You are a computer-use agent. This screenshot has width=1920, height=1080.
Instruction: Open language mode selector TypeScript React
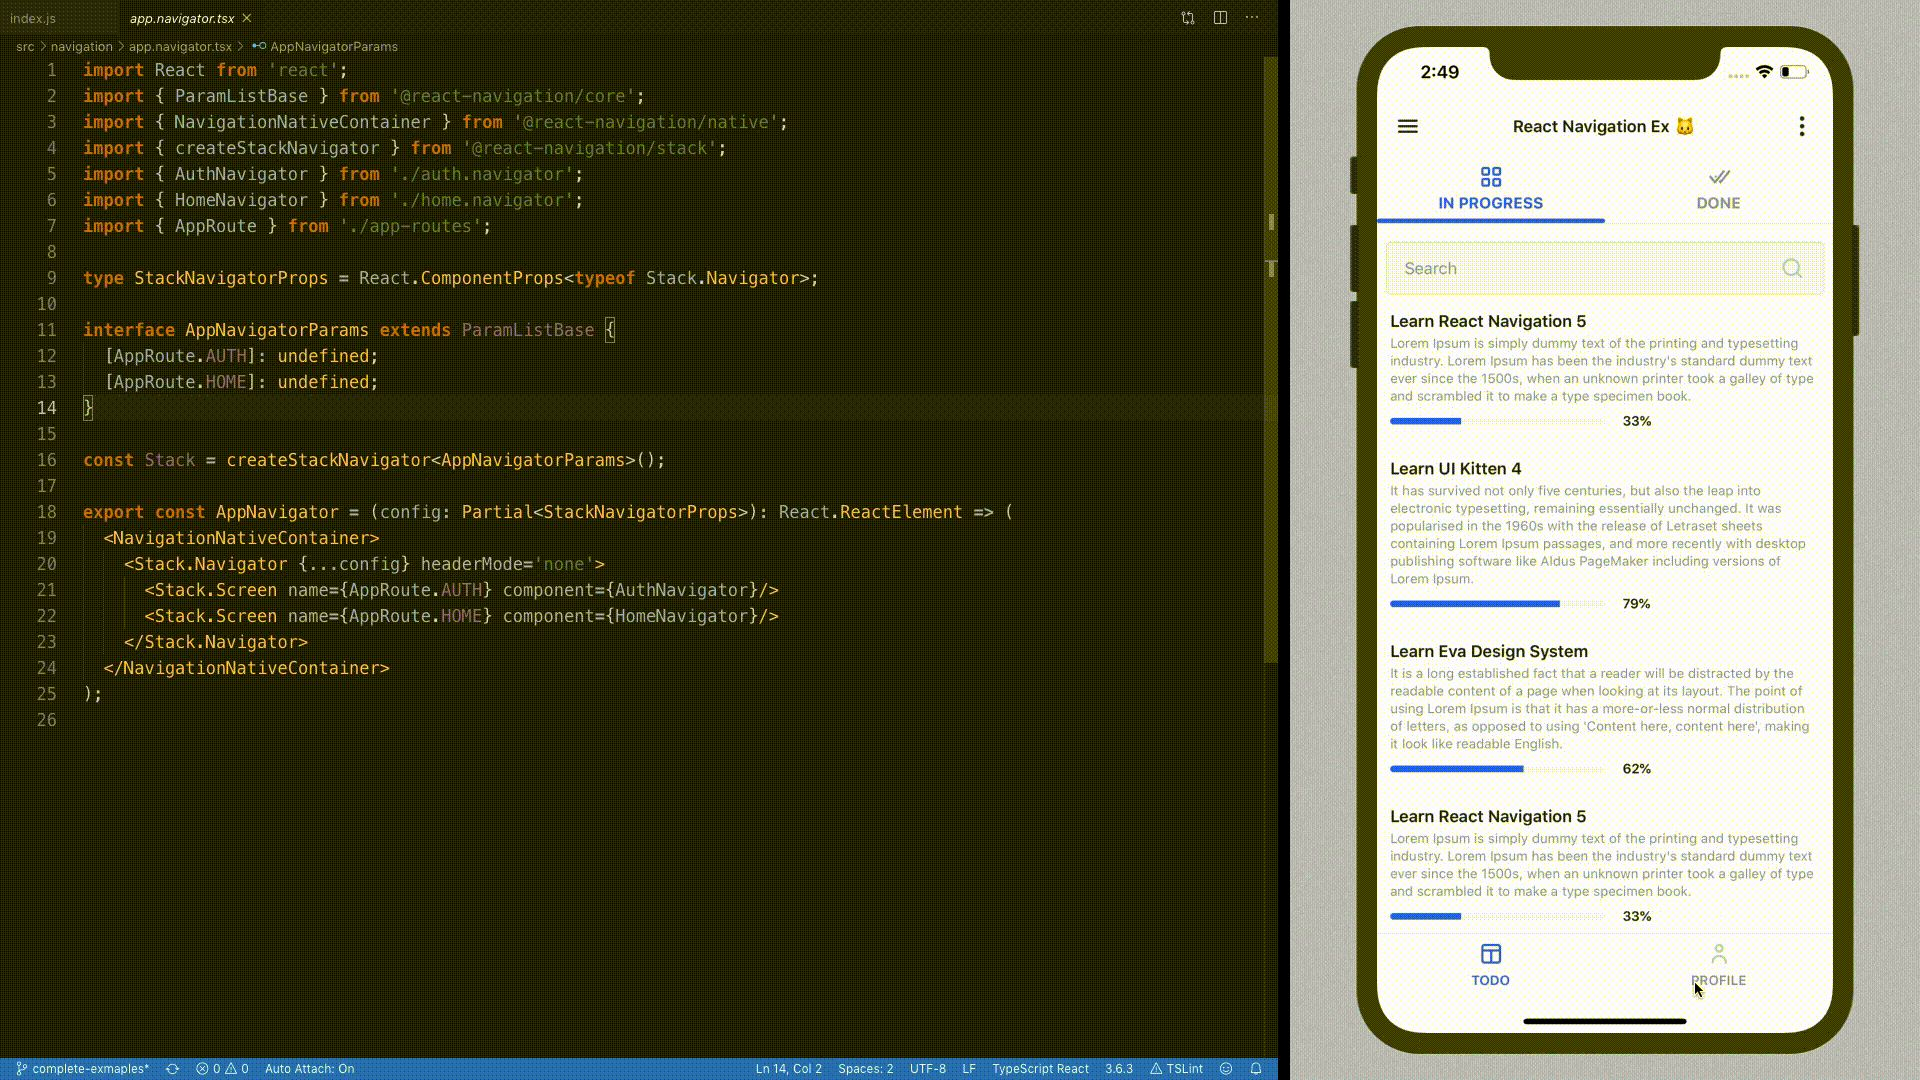(x=1040, y=1068)
